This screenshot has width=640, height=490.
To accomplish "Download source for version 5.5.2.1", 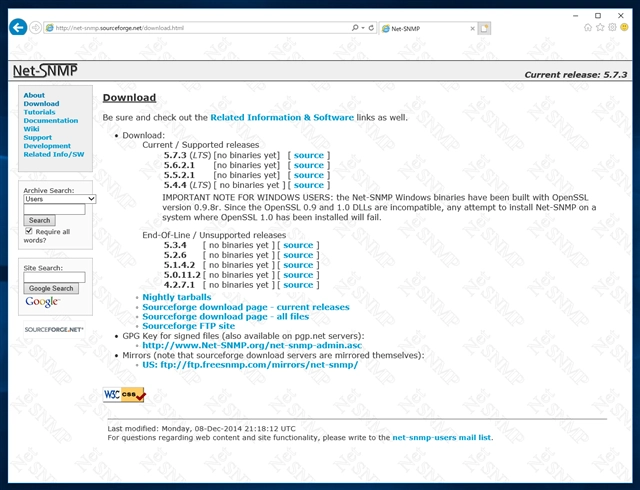I will (309, 175).
